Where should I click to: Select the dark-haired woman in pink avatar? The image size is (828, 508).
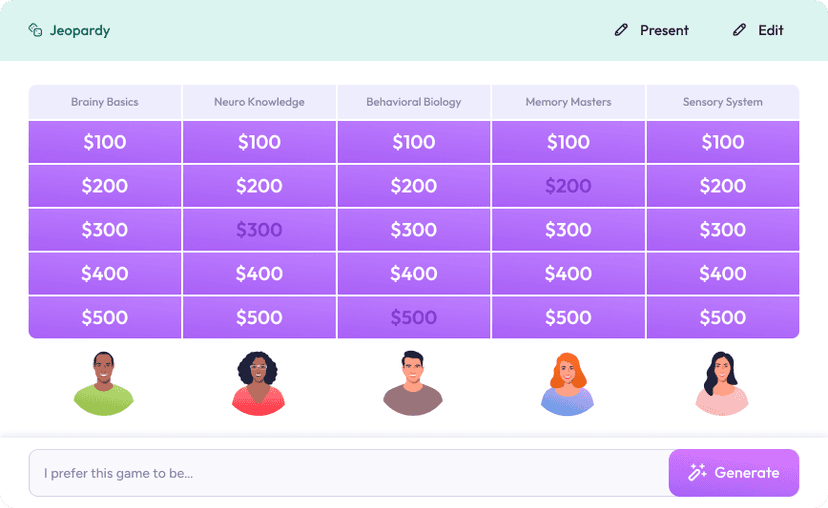[722, 383]
